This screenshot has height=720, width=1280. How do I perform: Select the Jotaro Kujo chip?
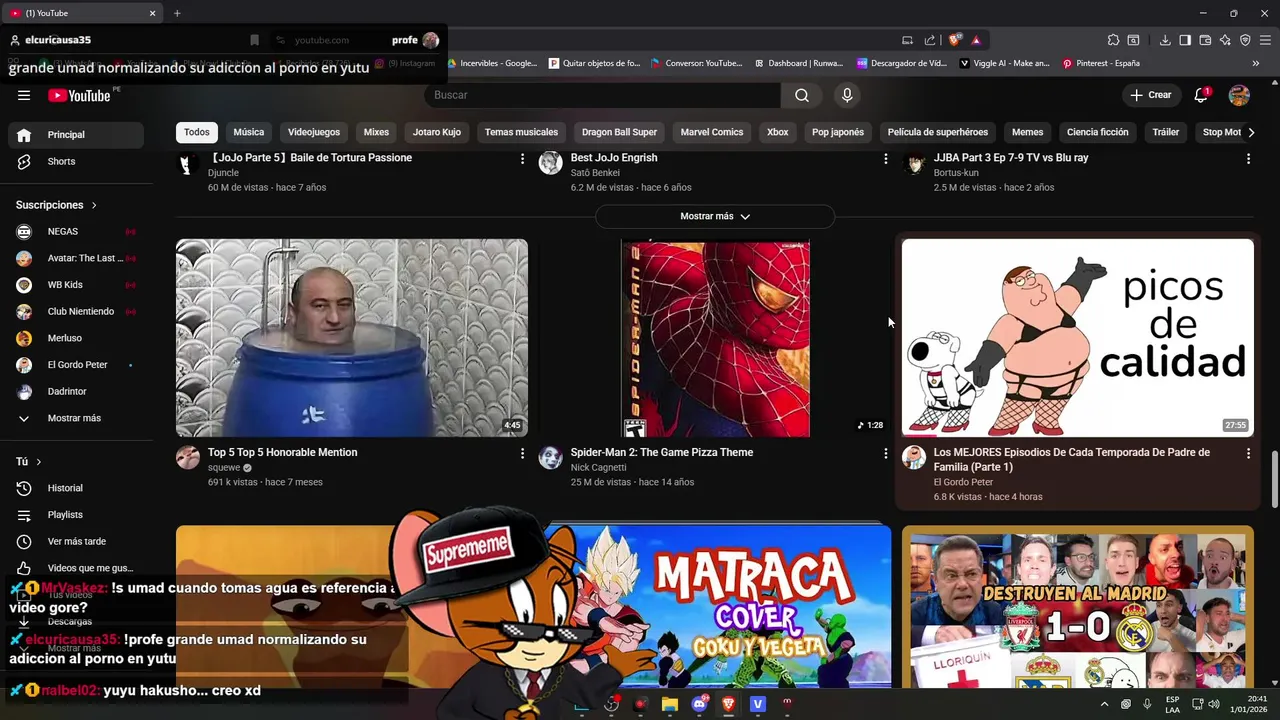(x=437, y=132)
